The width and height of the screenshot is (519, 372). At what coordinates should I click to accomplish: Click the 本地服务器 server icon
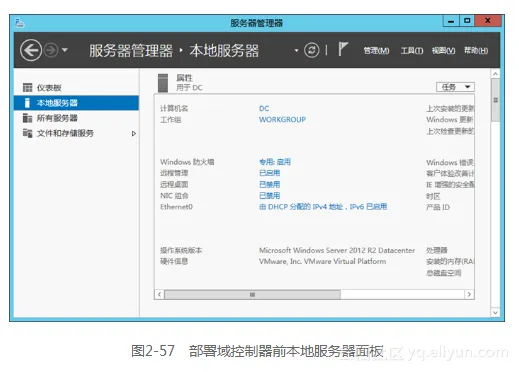click(27, 103)
